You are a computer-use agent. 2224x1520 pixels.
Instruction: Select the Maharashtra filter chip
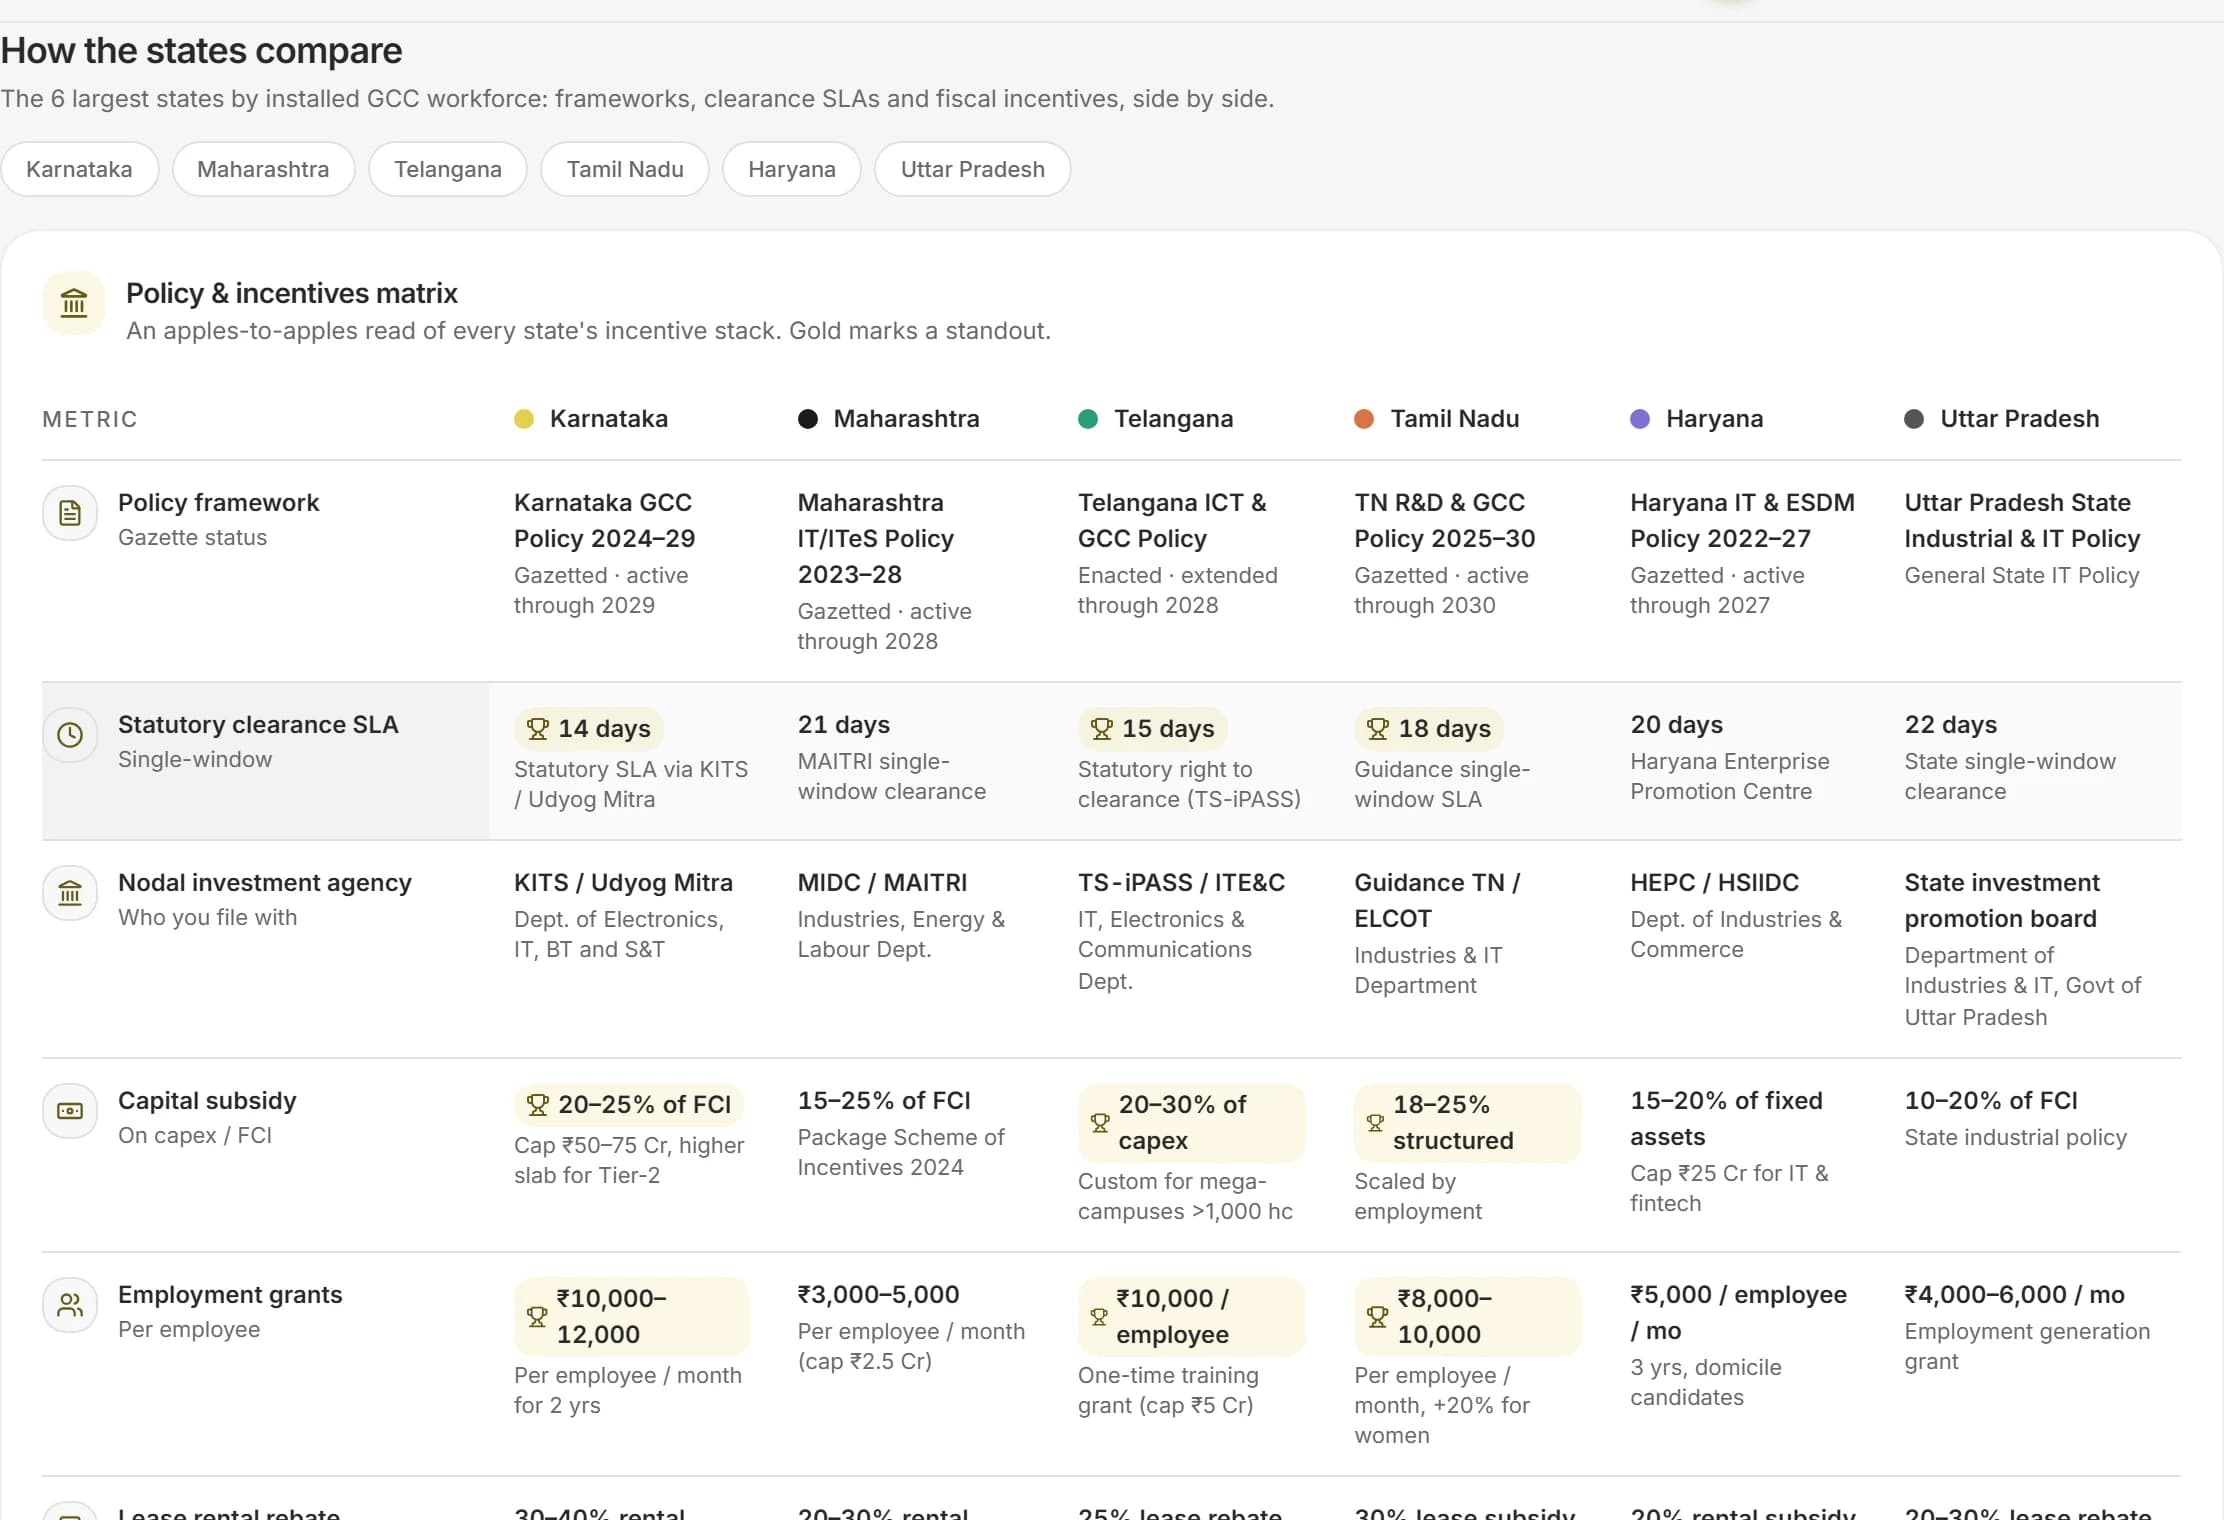263,170
